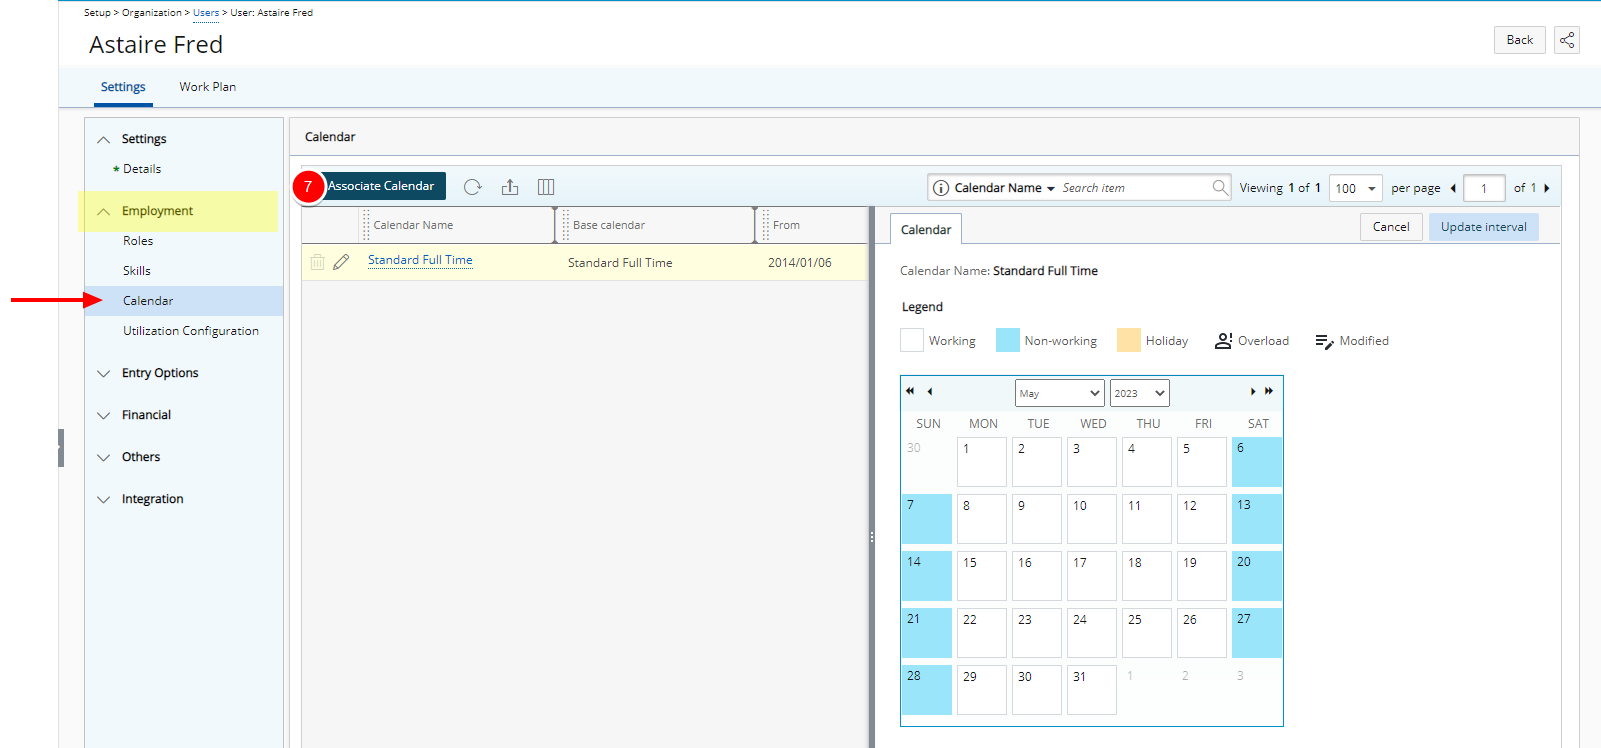The width and height of the screenshot is (1601, 748).
Task: Click the Associate Calendar button
Action: pos(381,186)
